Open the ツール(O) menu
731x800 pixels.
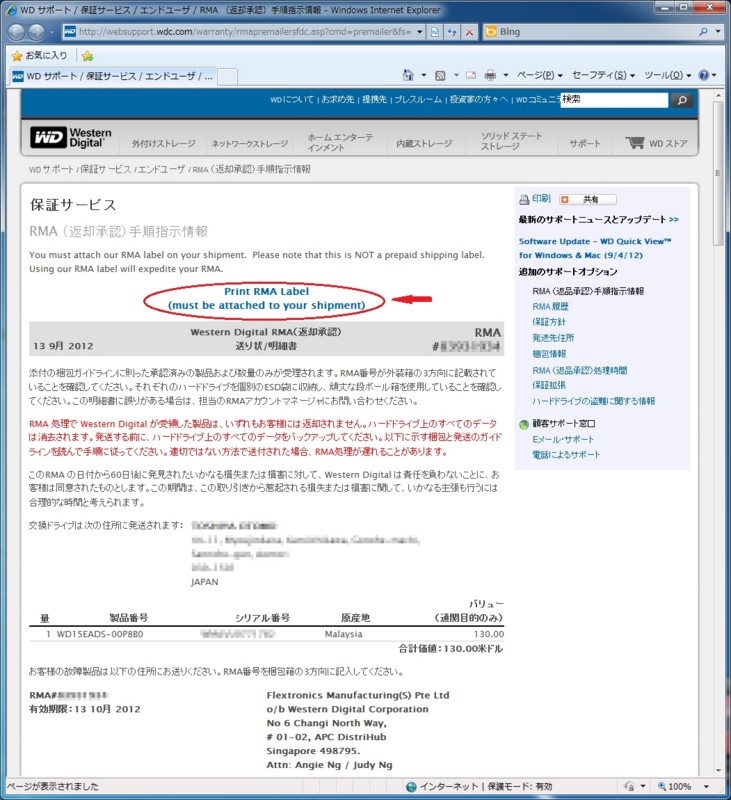[x=668, y=76]
